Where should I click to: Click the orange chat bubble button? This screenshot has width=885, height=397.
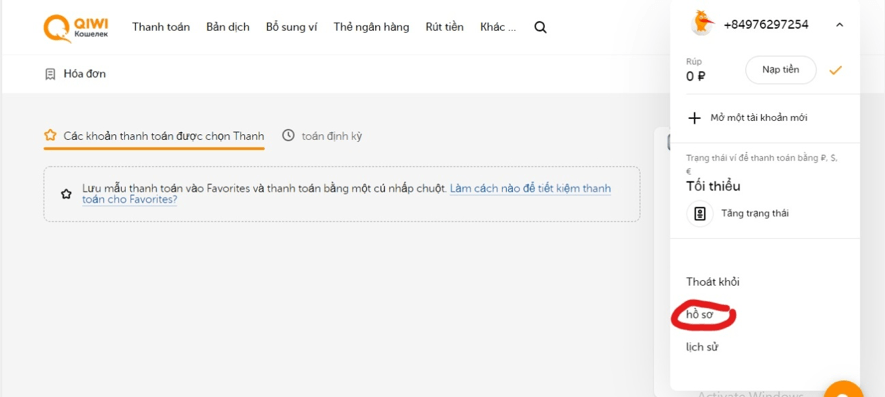tap(843, 390)
